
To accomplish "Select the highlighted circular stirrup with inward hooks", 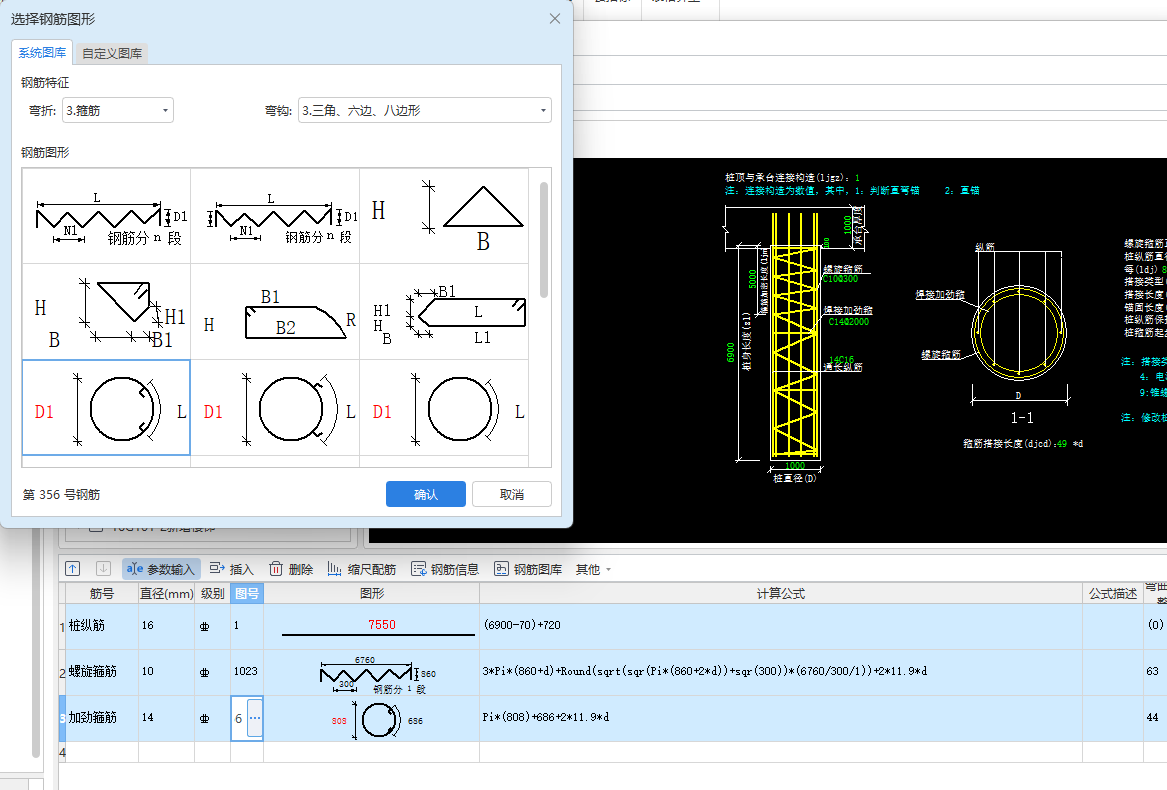I will [x=106, y=407].
